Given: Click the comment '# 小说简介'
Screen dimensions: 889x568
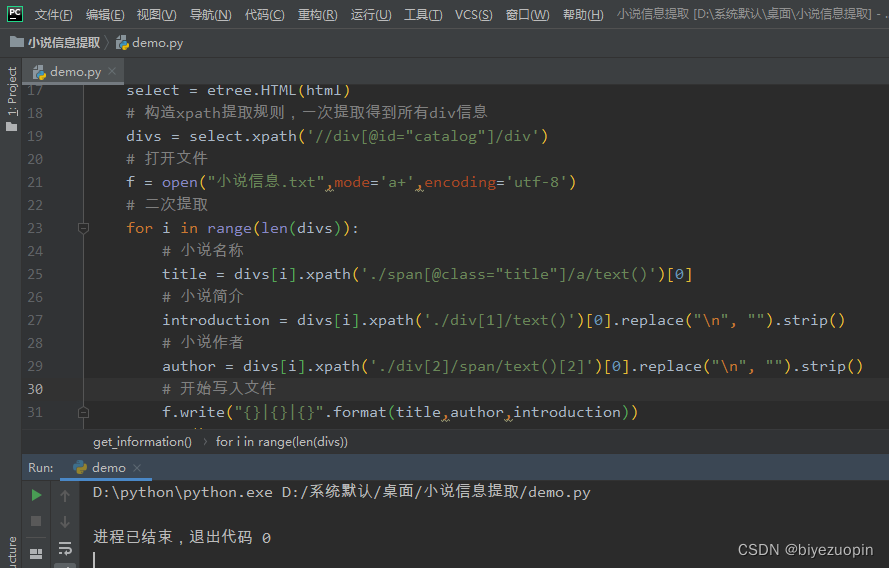Looking at the screenshot, I should pyautogui.click(x=202, y=296).
